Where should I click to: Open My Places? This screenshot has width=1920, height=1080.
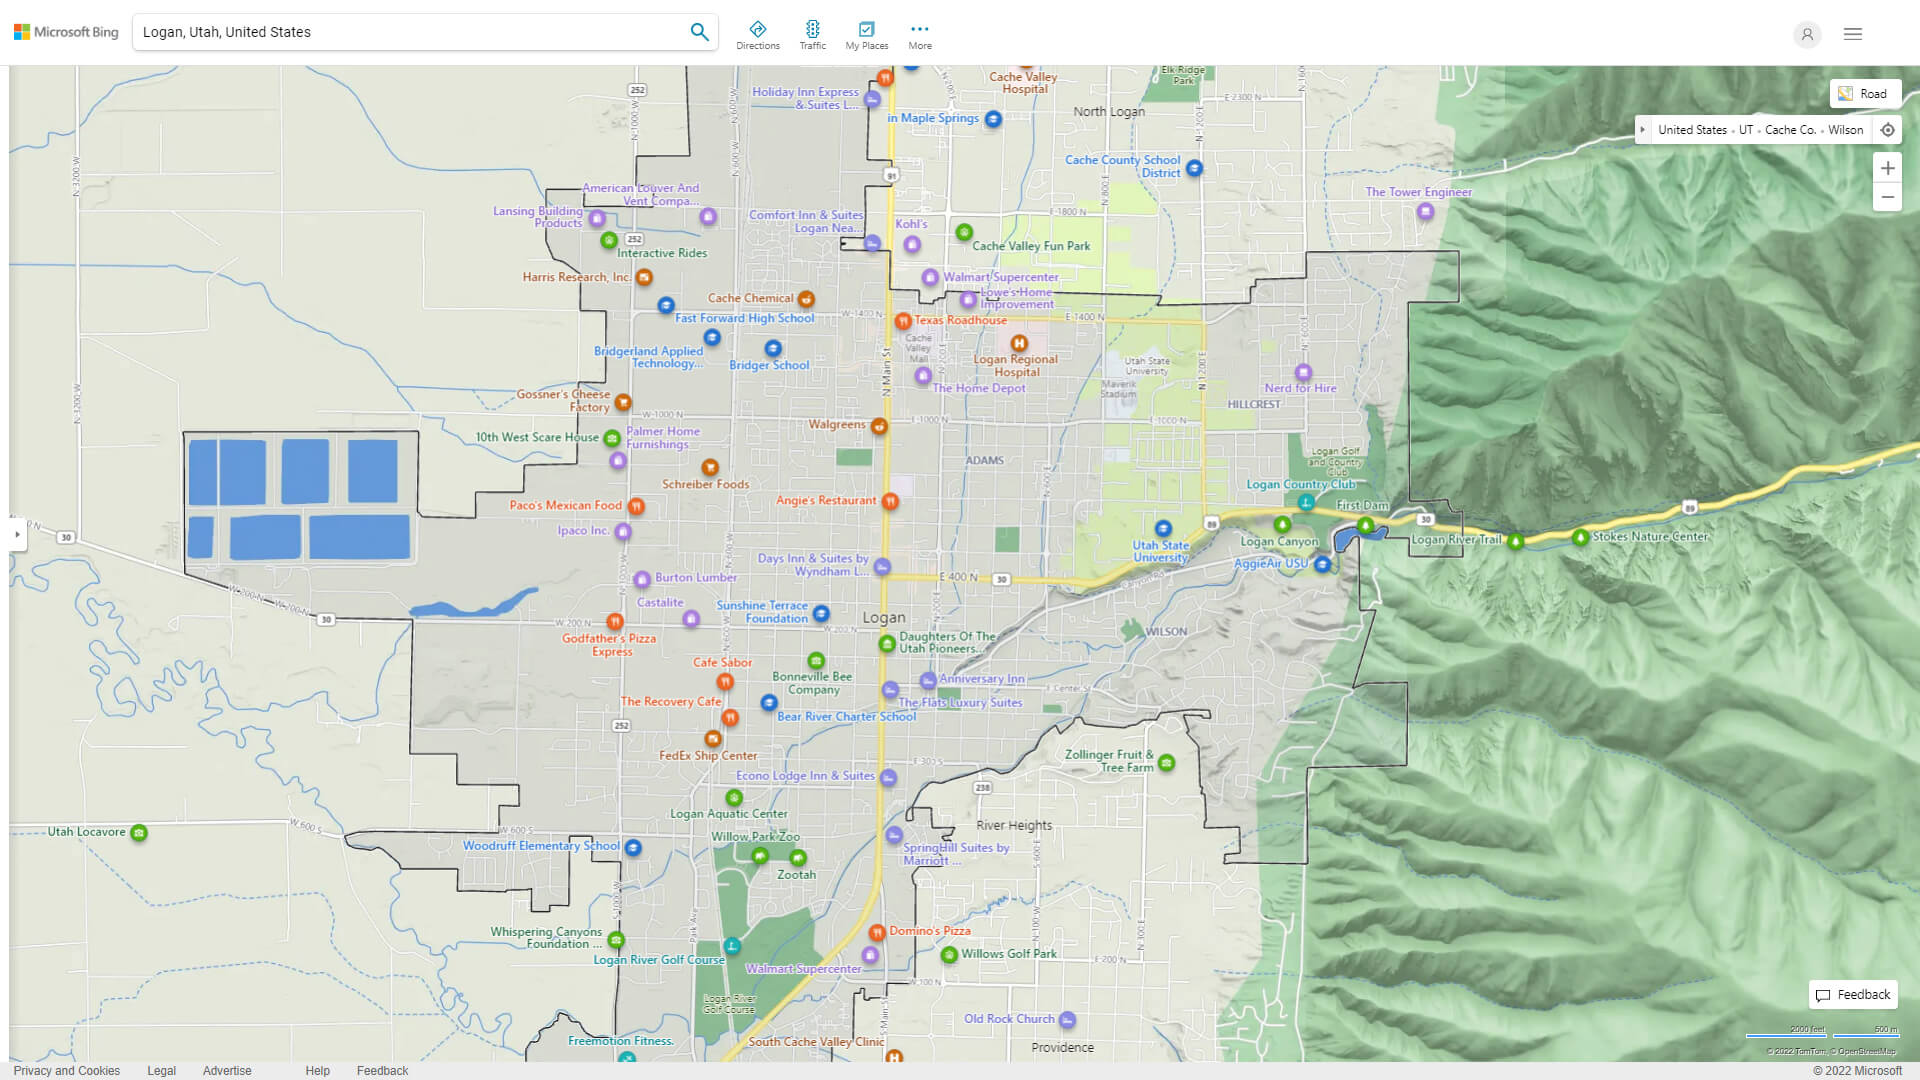[x=866, y=32]
